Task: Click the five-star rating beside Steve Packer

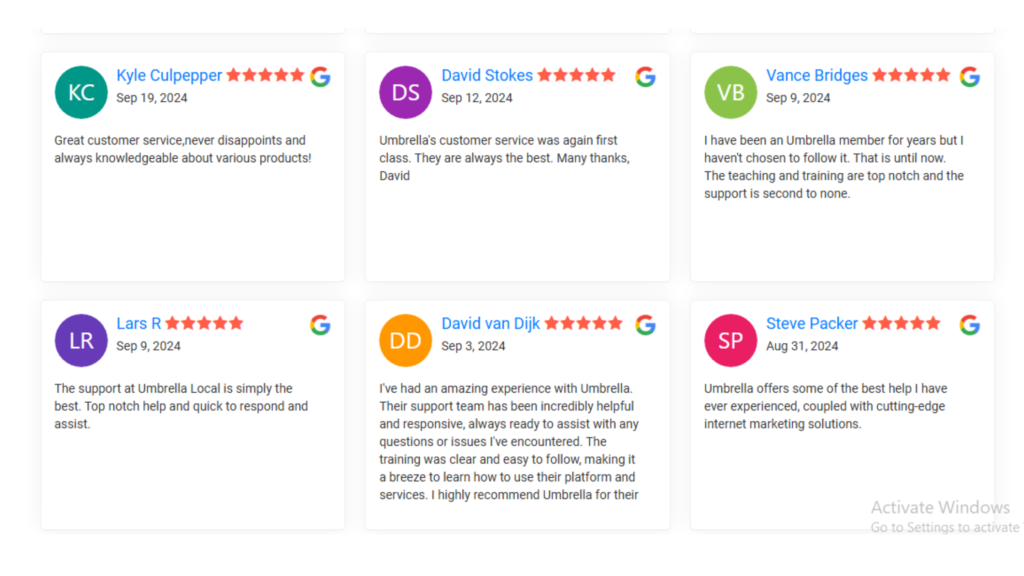Action: click(x=901, y=323)
